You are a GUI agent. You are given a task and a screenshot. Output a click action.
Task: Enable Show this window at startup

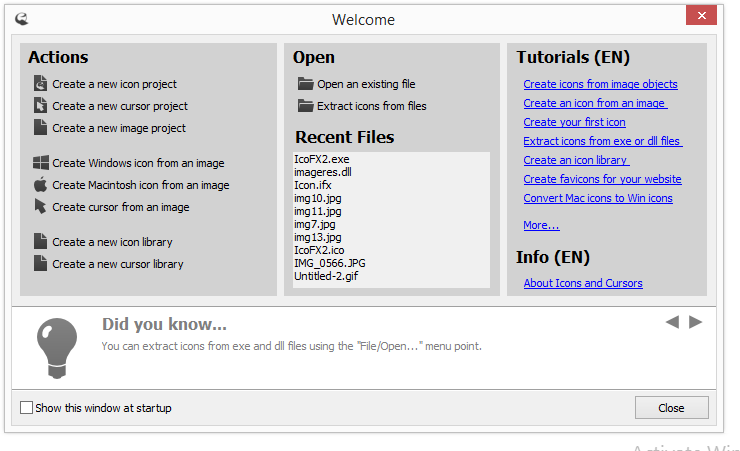(27, 408)
